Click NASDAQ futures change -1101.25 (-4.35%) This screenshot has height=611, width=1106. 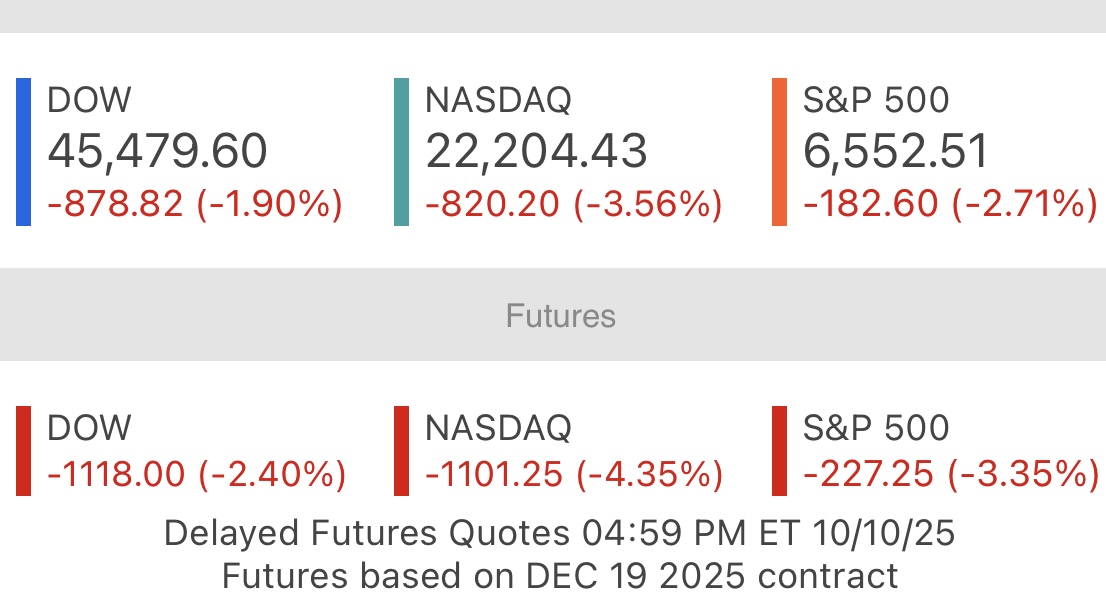[x=573, y=474]
